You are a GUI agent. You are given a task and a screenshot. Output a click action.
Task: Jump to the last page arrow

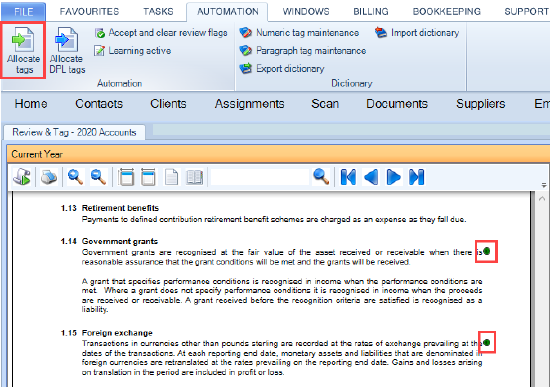[x=416, y=177]
